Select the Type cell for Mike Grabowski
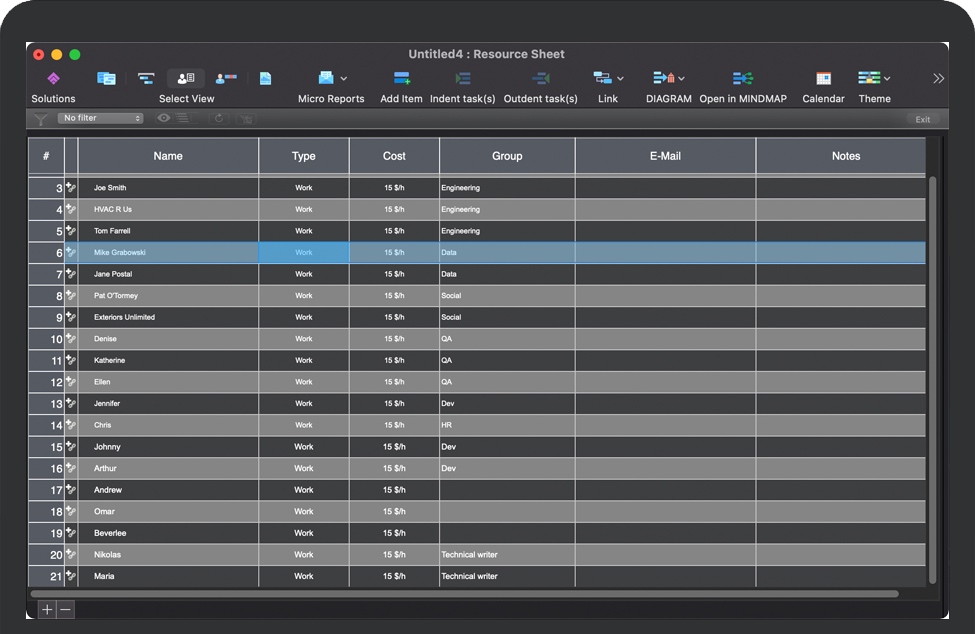The width and height of the screenshot is (975, 634). point(304,253)
